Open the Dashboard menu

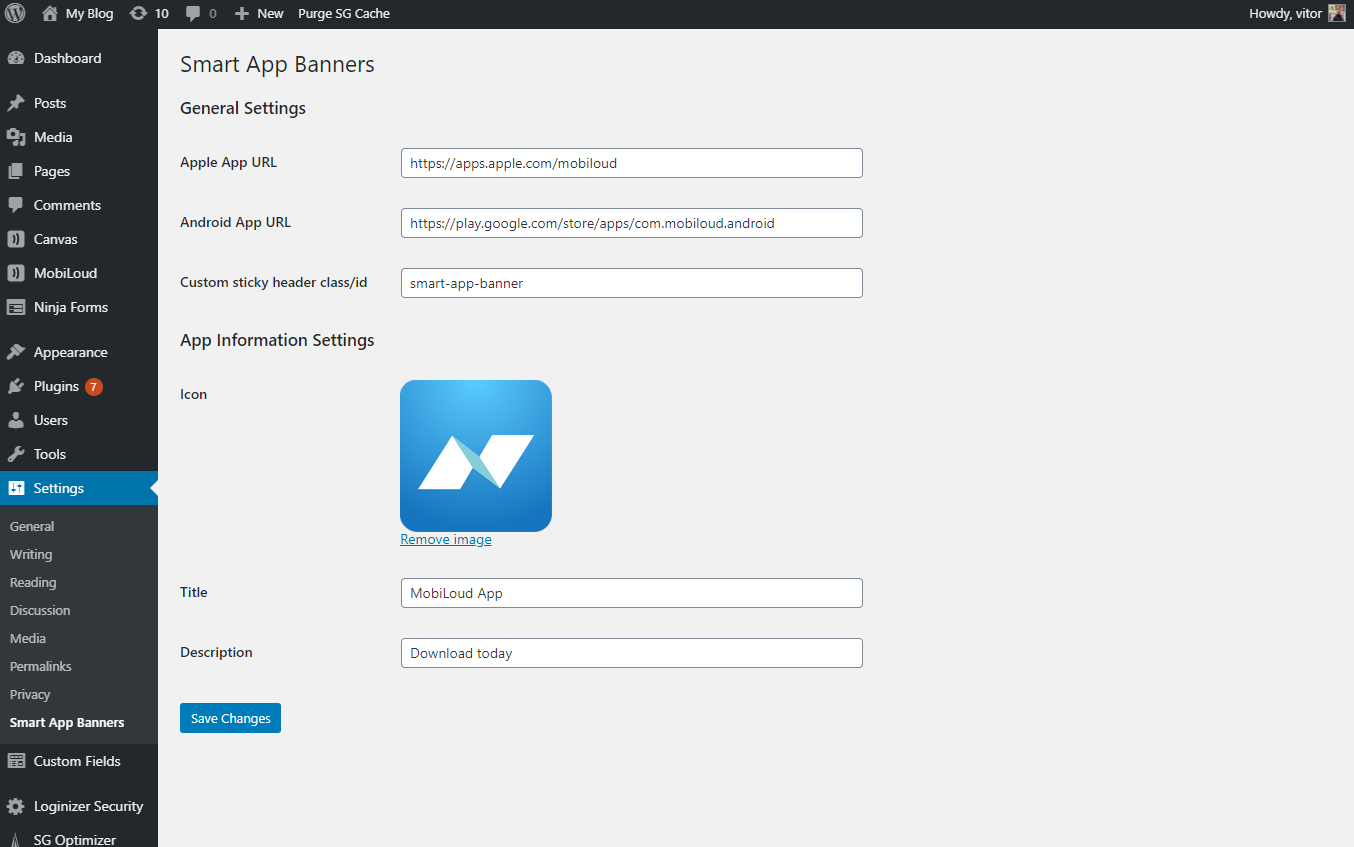79,58
